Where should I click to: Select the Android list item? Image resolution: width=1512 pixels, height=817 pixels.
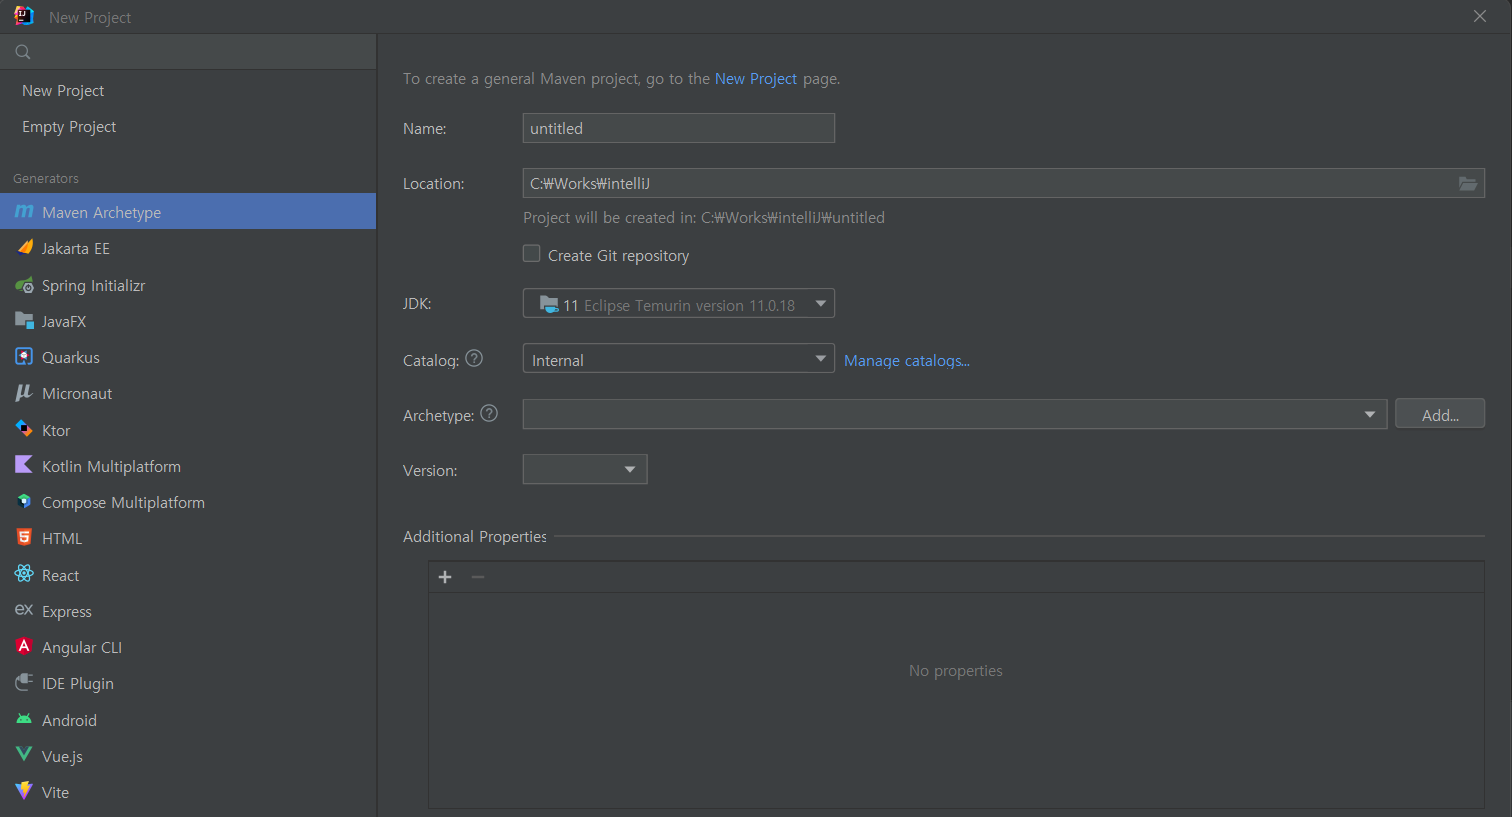coord(188,720)
